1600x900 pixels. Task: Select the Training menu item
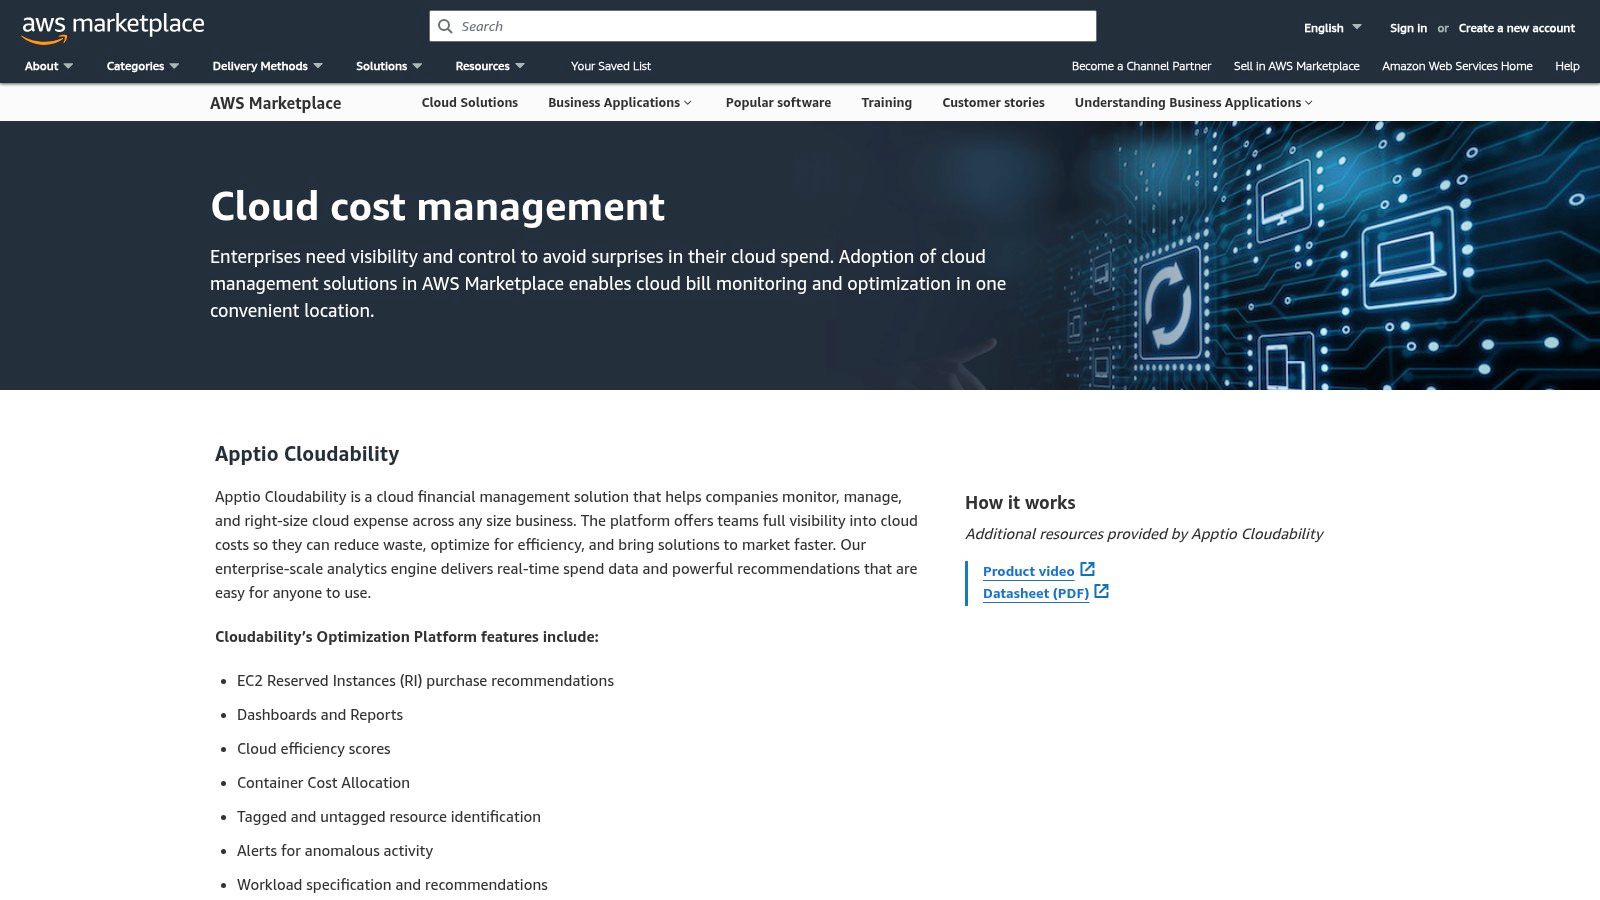[x=887, y=102]
